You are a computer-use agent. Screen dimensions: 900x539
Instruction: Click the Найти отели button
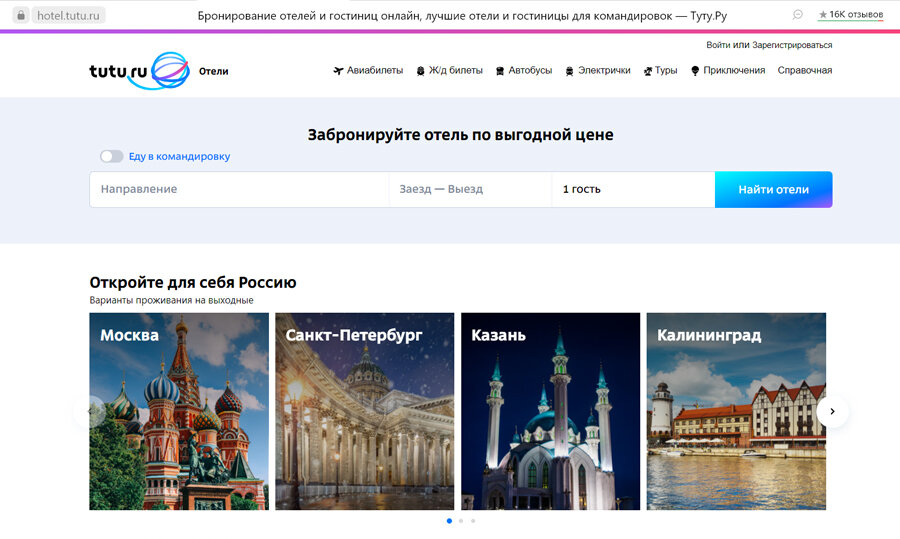coord(773,189)
